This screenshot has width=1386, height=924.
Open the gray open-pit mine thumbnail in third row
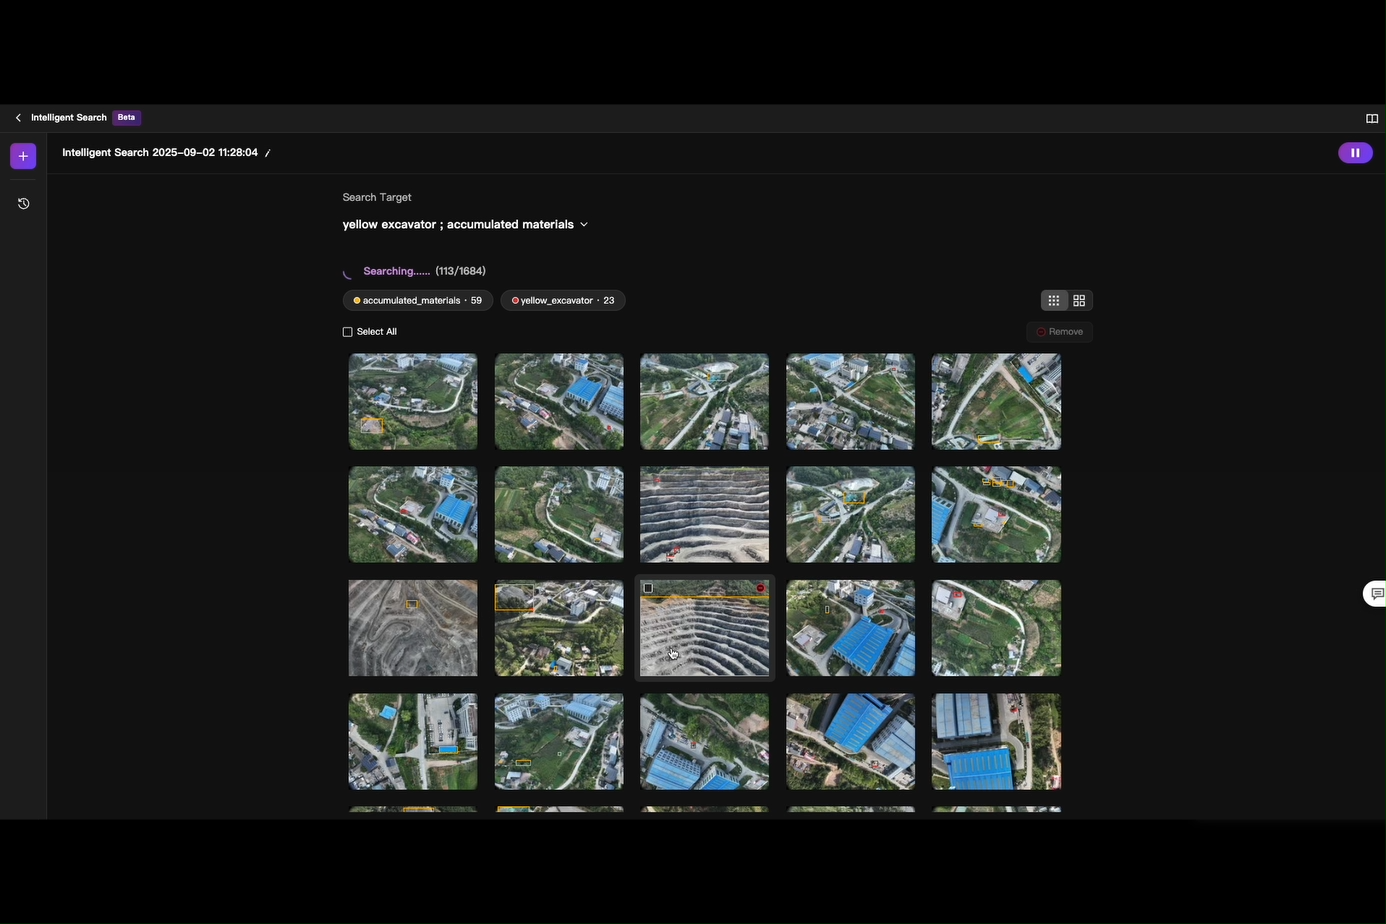412,628
